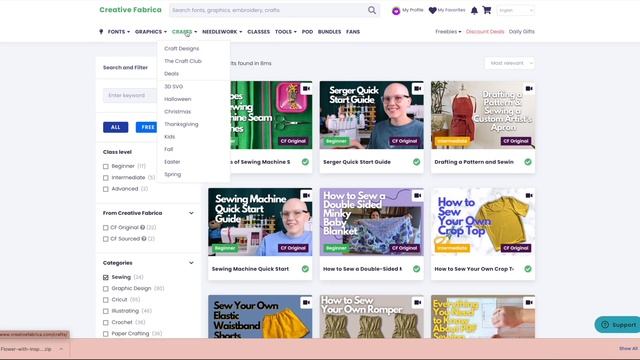
Task: Click video icon on Drafting a Pattern card
Action: [x=529, y=89]
